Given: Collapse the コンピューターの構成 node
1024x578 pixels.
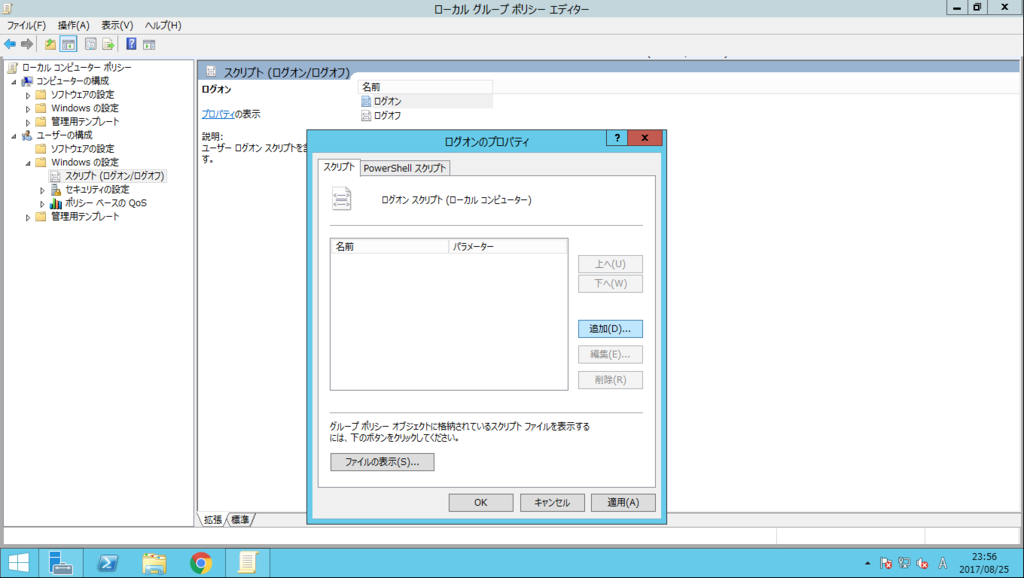Looking at the screenshot, I should (x=14, y=82).
